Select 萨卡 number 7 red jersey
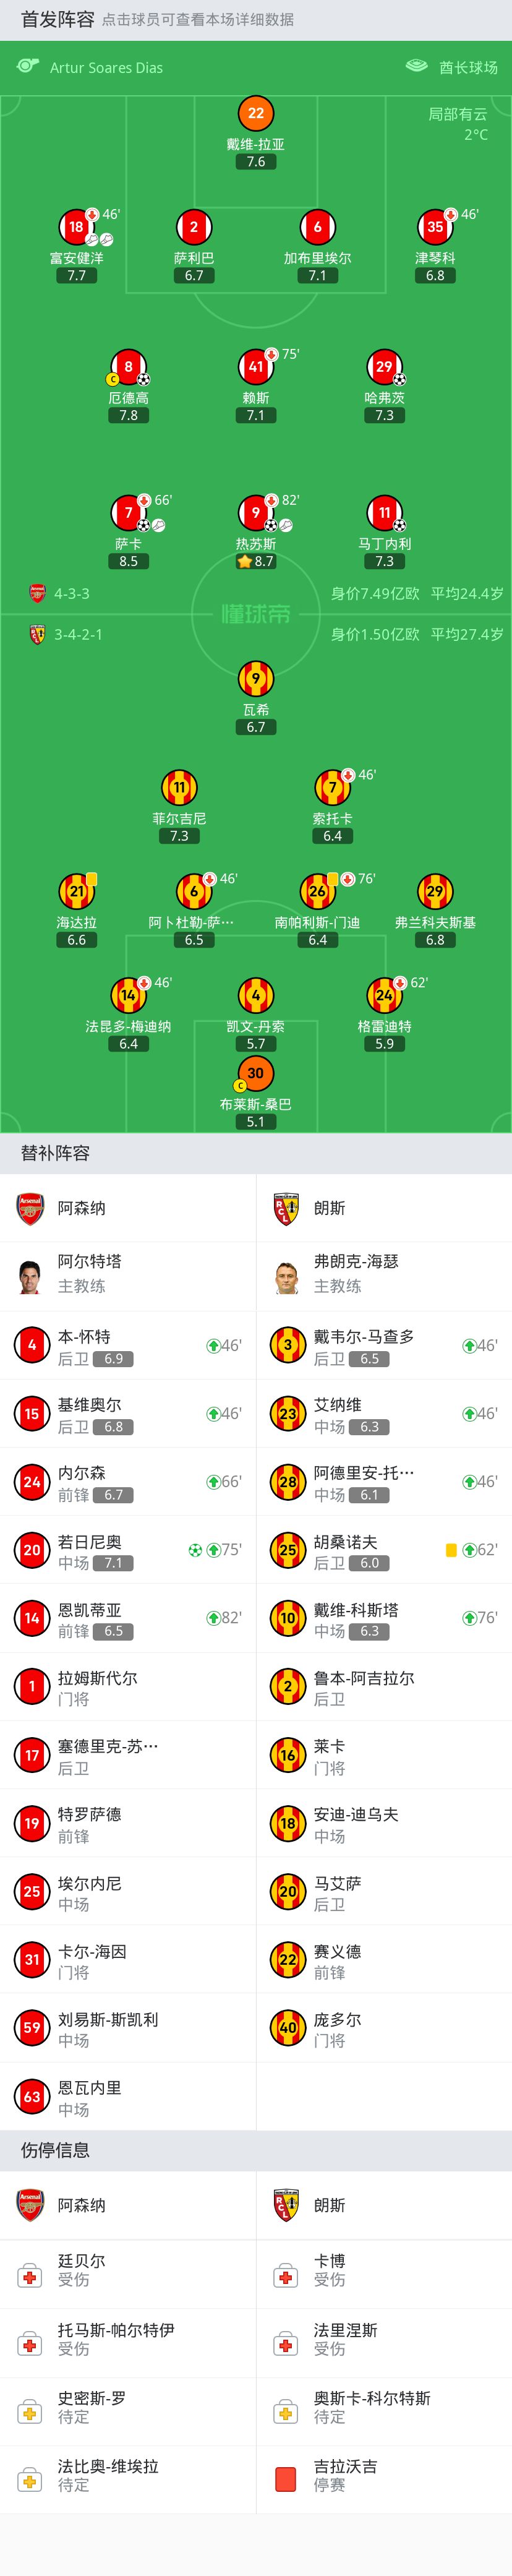This screenshot has height=2576, width=512. (x=128, y=513)
